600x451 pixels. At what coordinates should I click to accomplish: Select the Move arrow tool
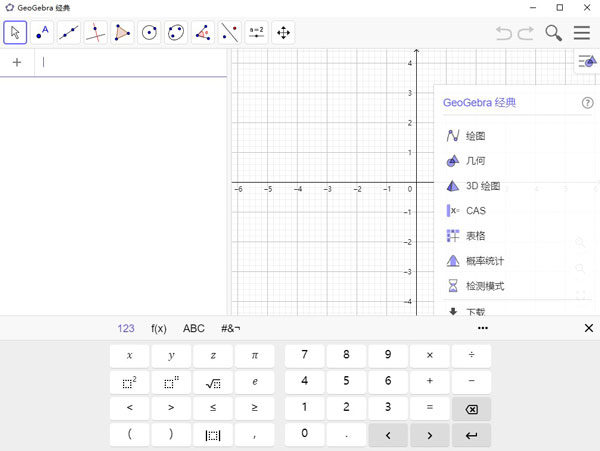(15, 33)
